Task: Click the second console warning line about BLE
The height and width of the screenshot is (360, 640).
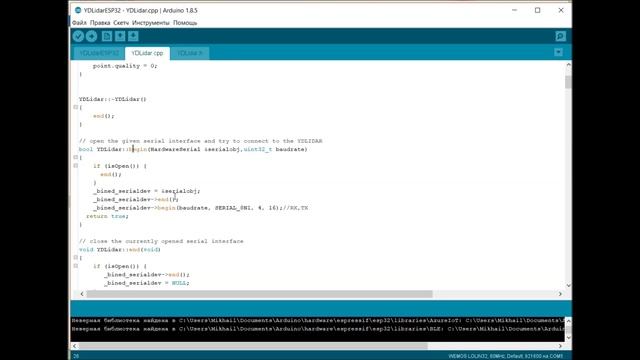Action: (318, 329)
